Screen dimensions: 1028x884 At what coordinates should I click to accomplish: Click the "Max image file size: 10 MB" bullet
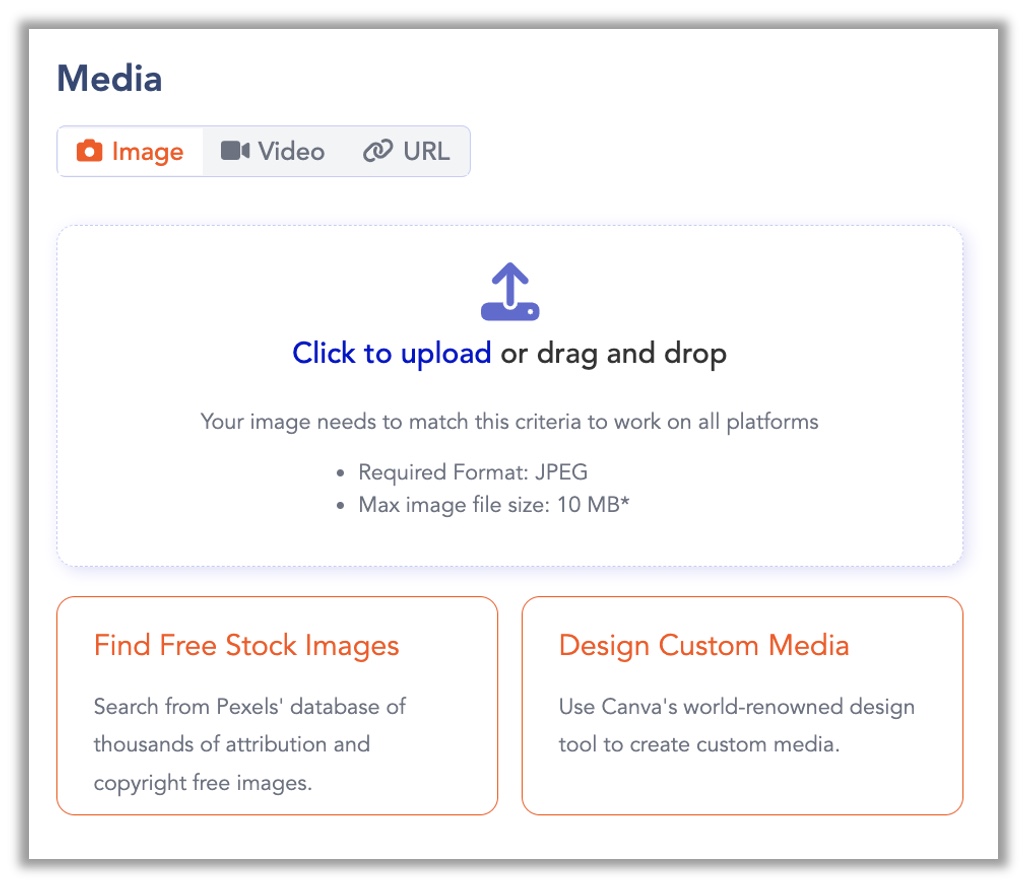[493, 505]
